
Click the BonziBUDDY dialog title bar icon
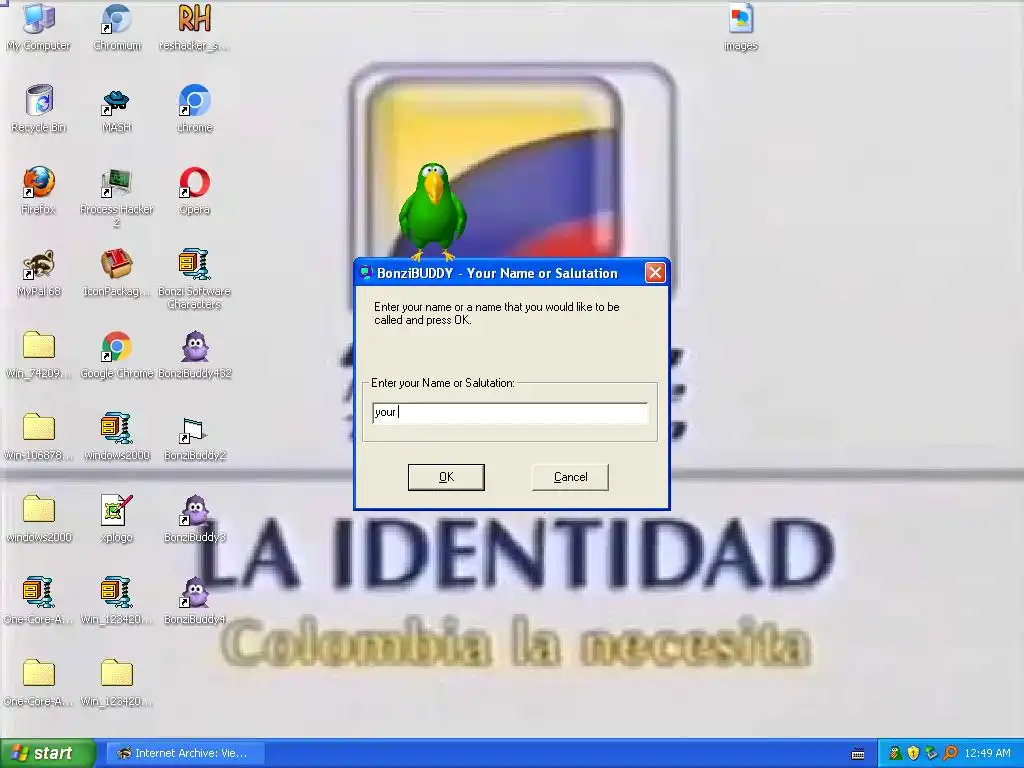[366, 273]
